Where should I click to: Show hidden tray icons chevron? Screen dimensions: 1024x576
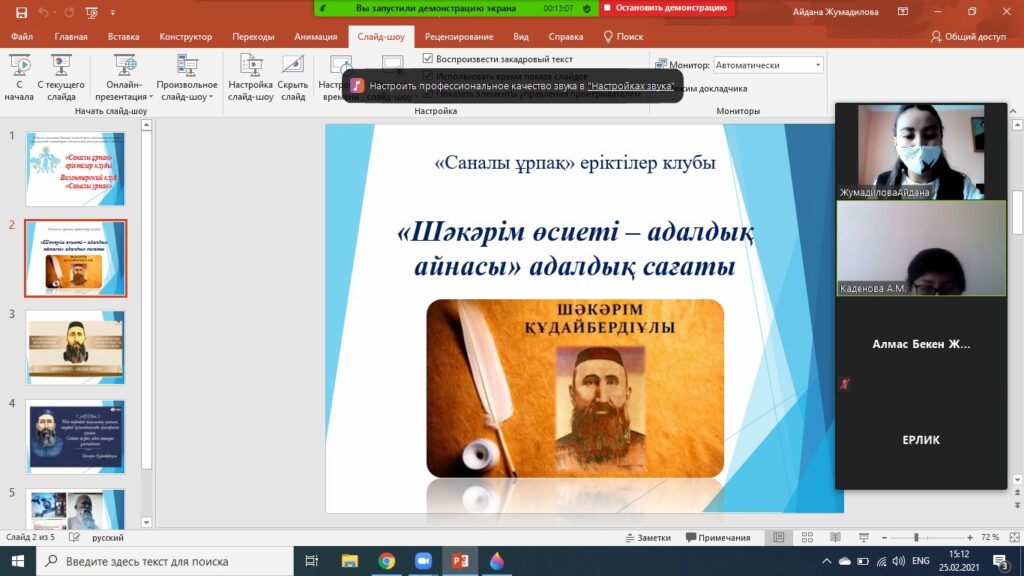click(826, 561)
